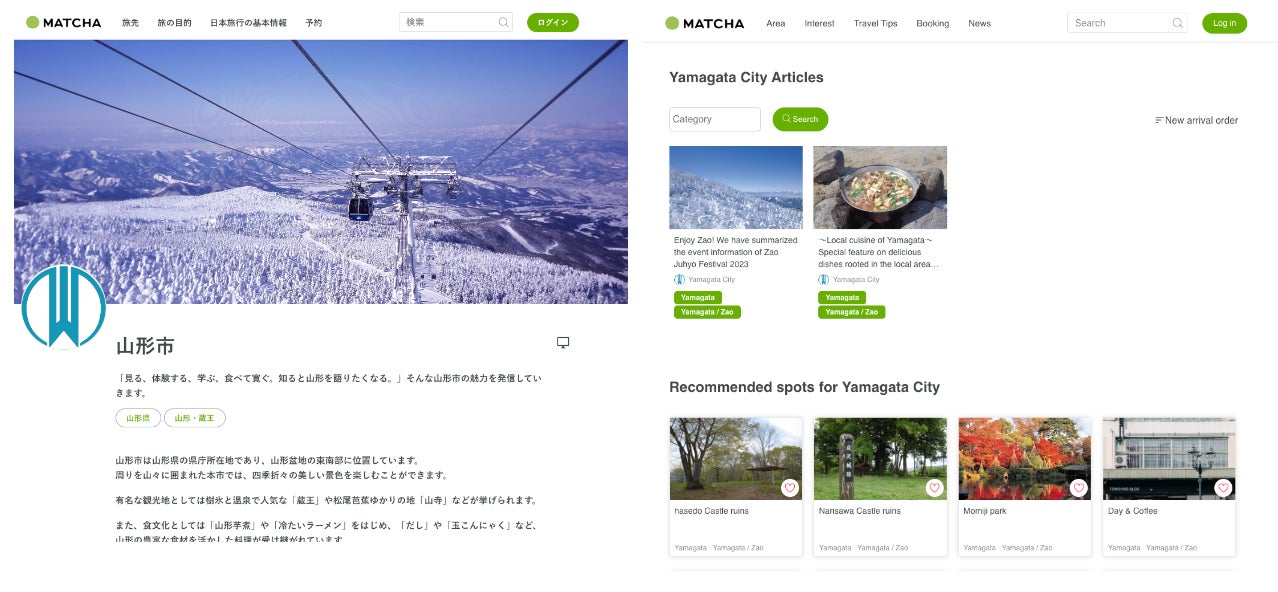This screenshot has width=1278, height=592.
Task: Click the author icon under Local cuisine article
Action: tap(823, 280)
